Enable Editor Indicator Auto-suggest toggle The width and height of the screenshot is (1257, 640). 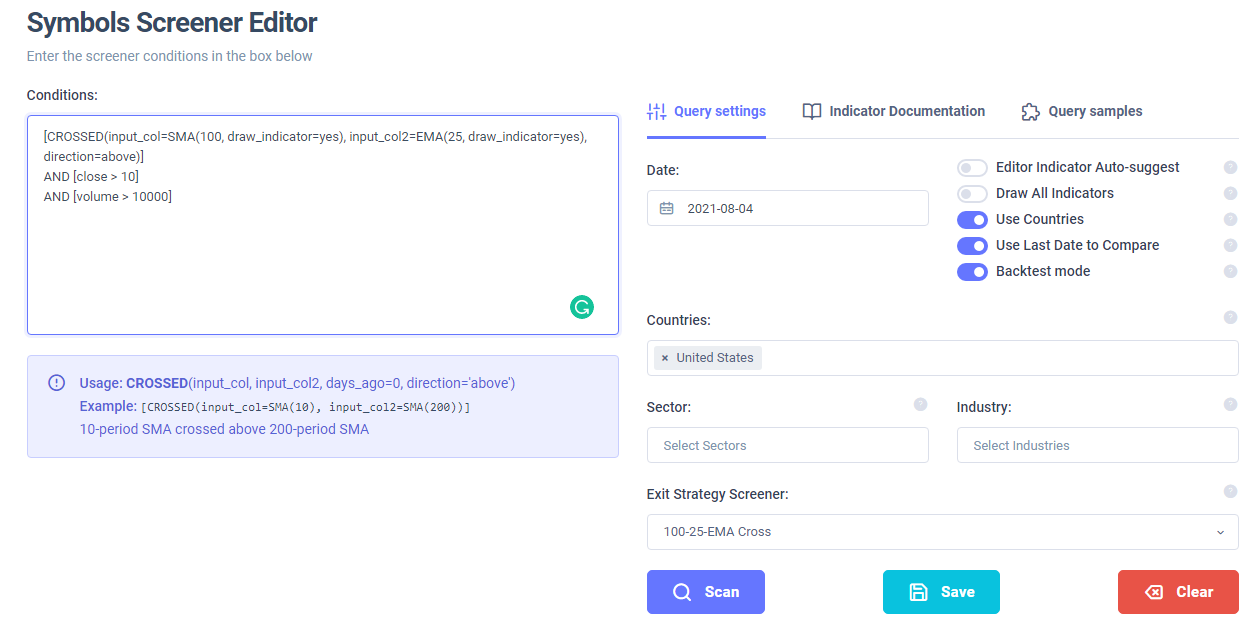pyautogui.click(x=972, y=168)
